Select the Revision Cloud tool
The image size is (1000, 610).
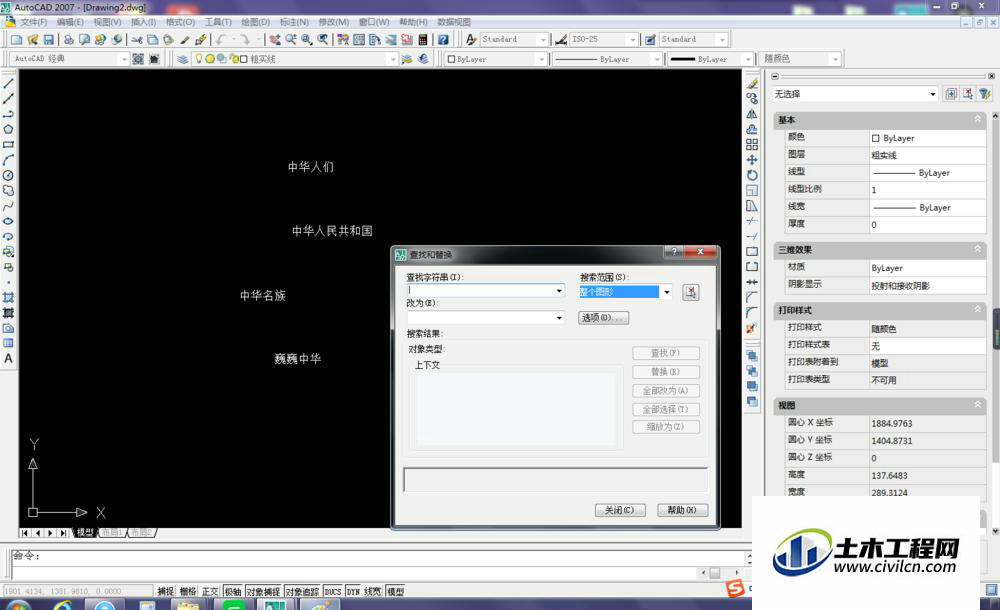pos(8,191)
